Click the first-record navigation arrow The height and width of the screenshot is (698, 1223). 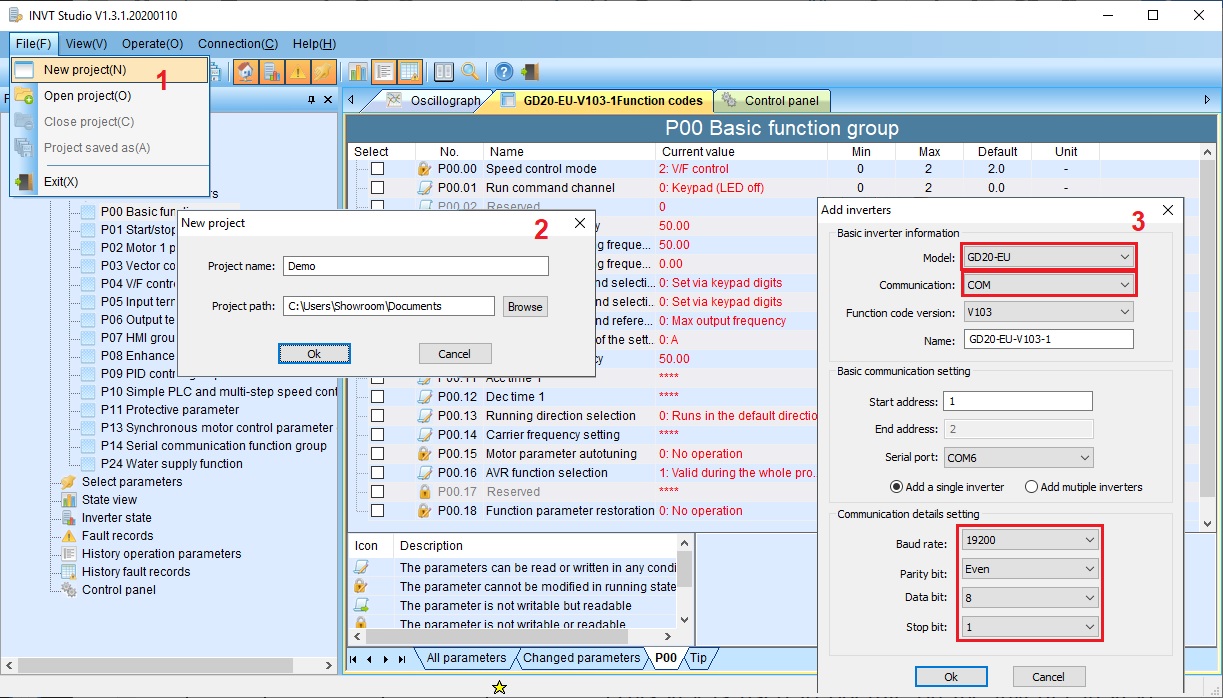[353, 659]
